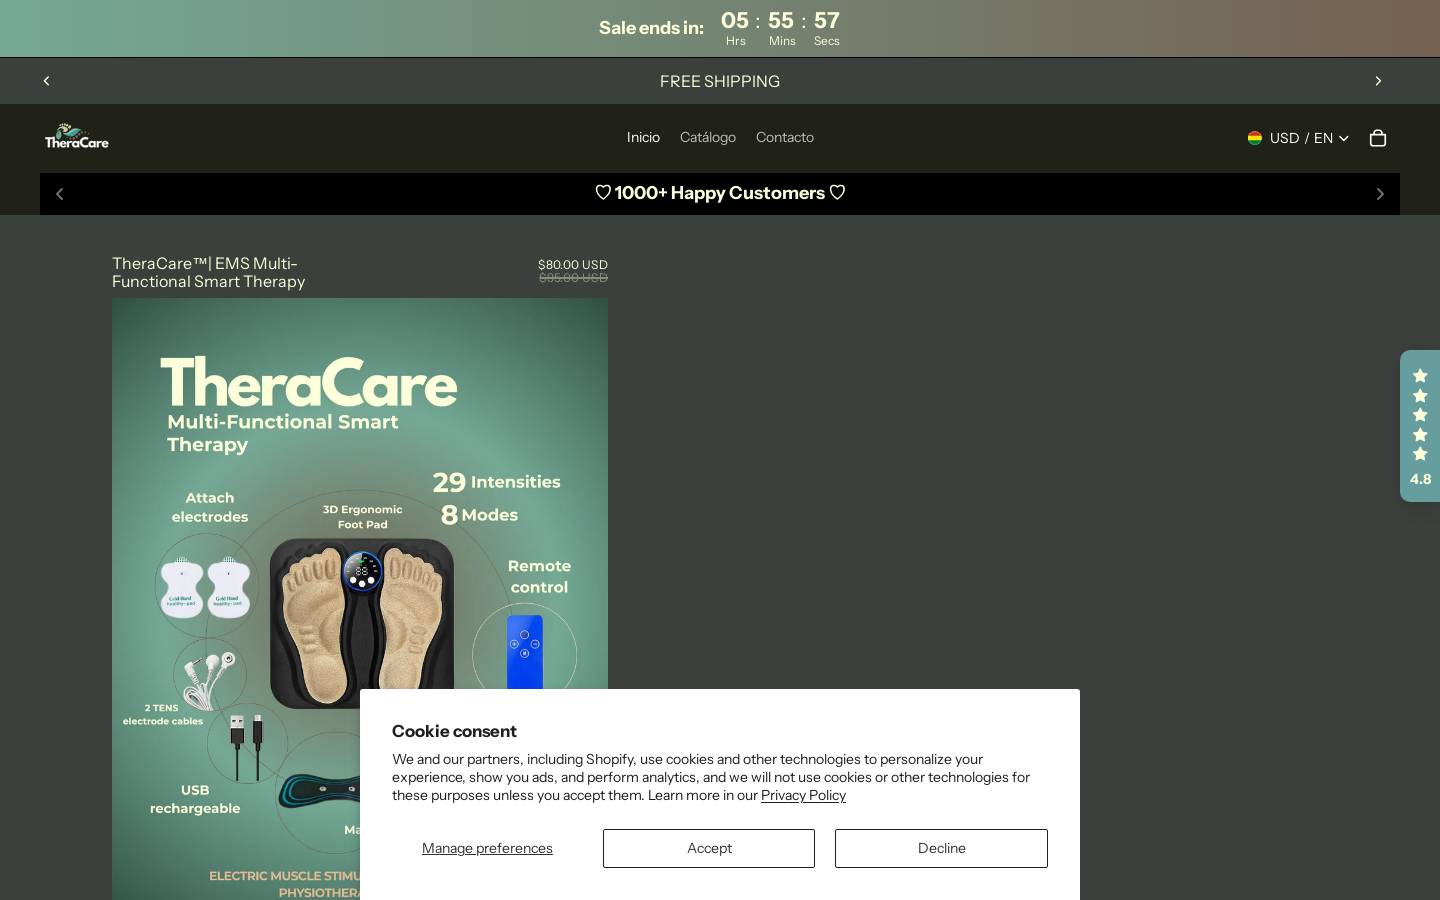Click the Cookie consent heading
The height and width of the screenshot is (900, 1440).
pos(454,731)
